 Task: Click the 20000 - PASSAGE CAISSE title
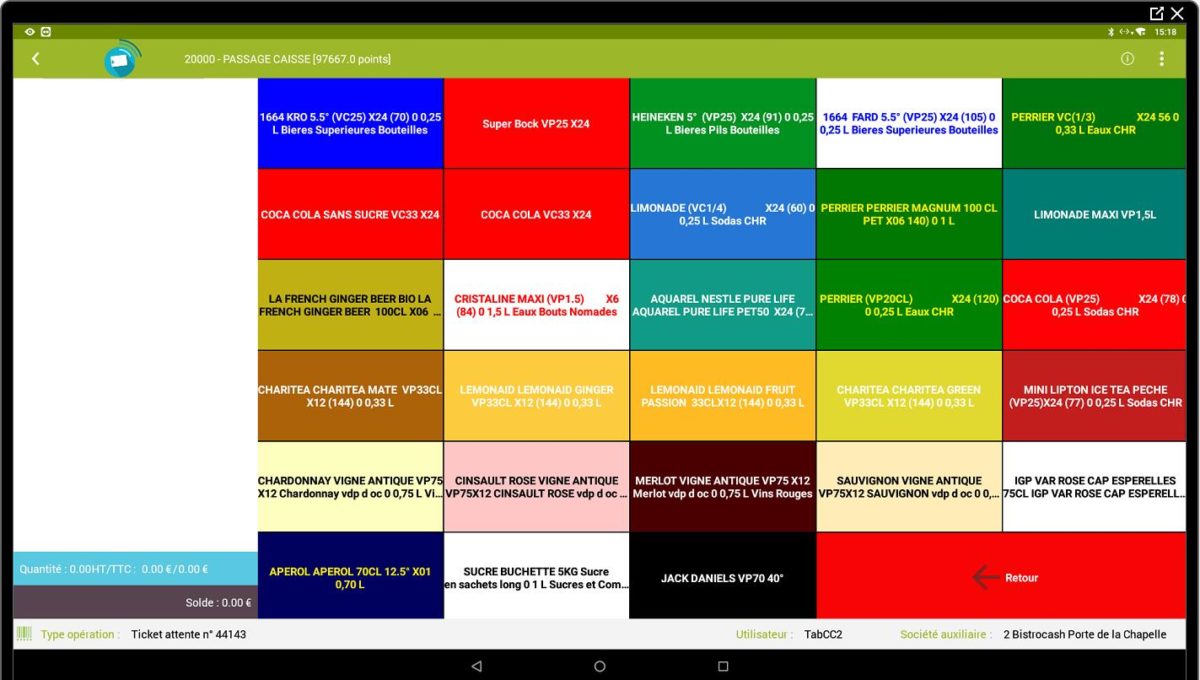pos(287,59)
